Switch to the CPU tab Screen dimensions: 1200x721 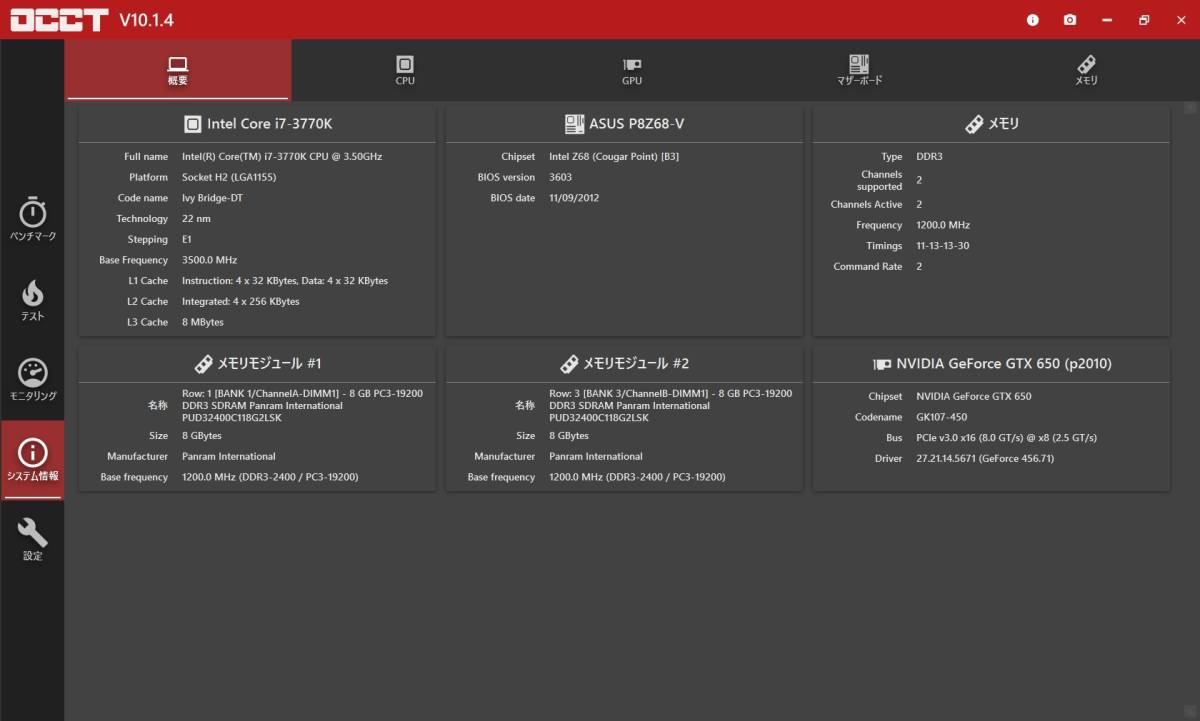[405, 70]
